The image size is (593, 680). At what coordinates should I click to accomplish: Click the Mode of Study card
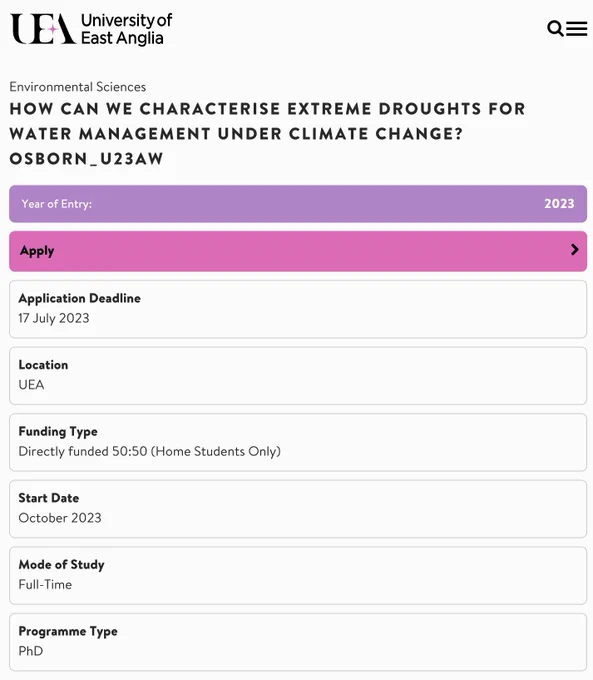pyautogui.click(x=298, y=575)
